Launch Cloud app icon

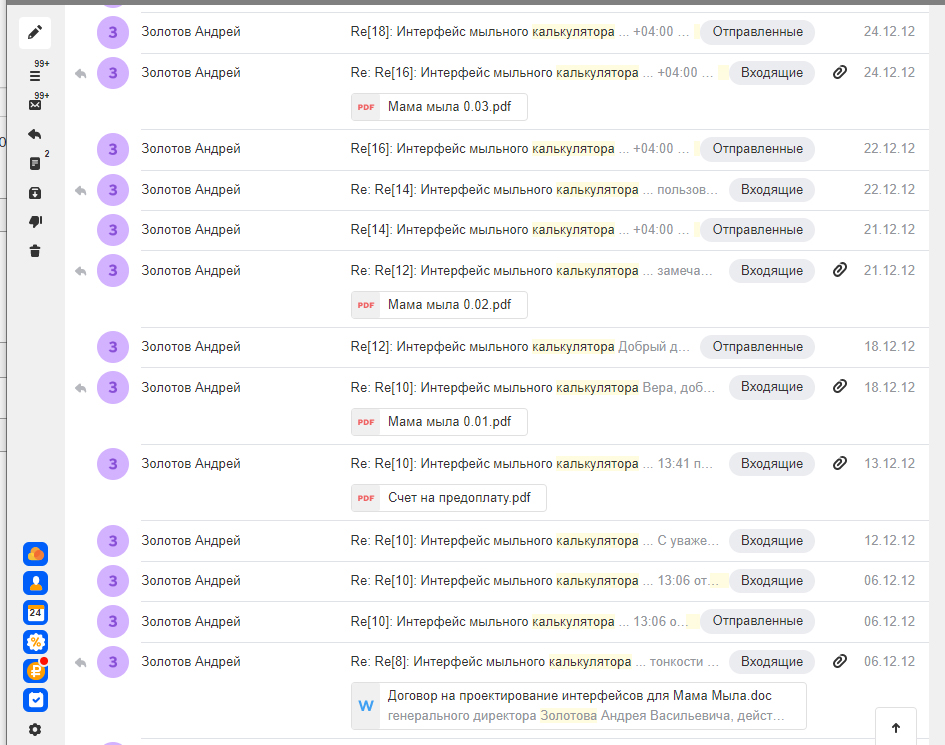pos(36,554)
